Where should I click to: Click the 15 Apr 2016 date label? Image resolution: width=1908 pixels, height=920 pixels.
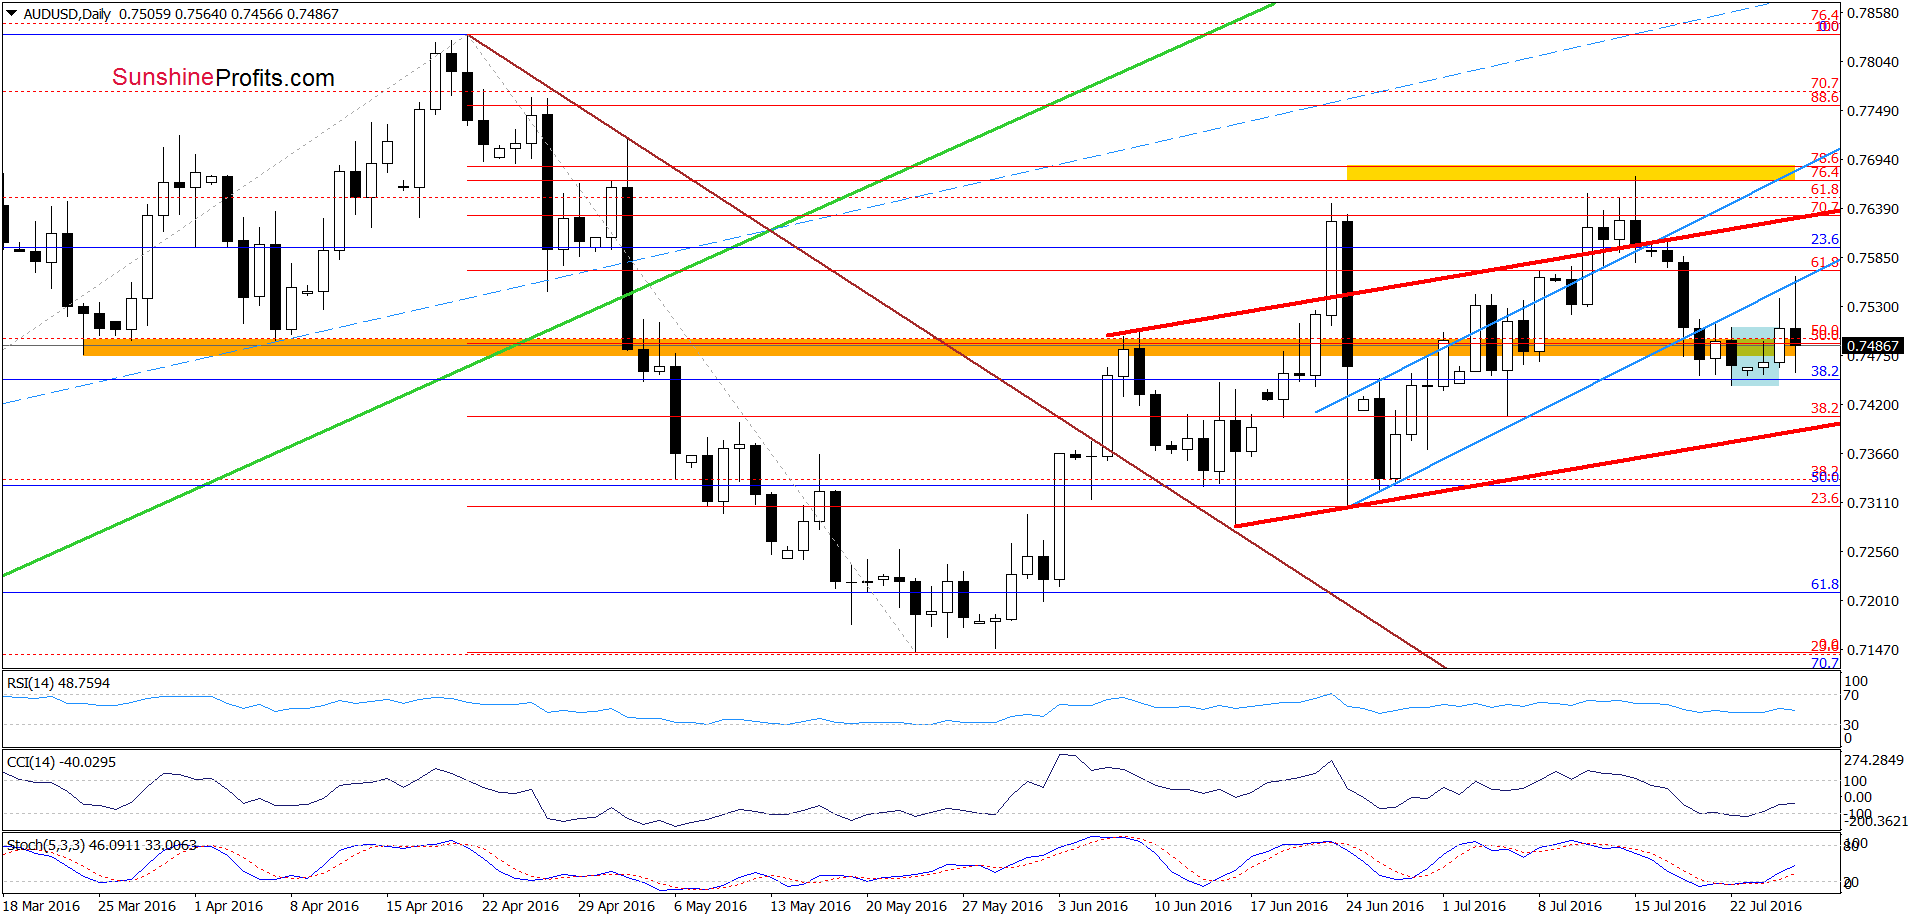[425, 906]
